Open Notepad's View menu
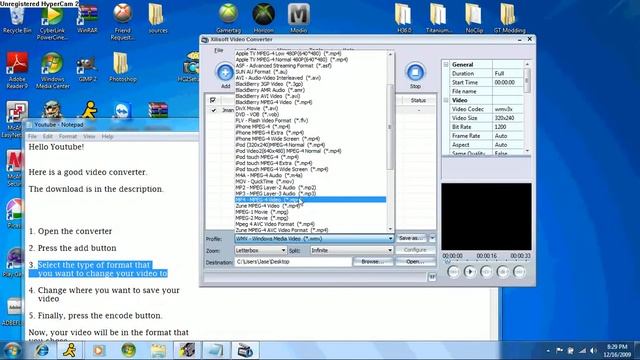 (x=89, y=136)
